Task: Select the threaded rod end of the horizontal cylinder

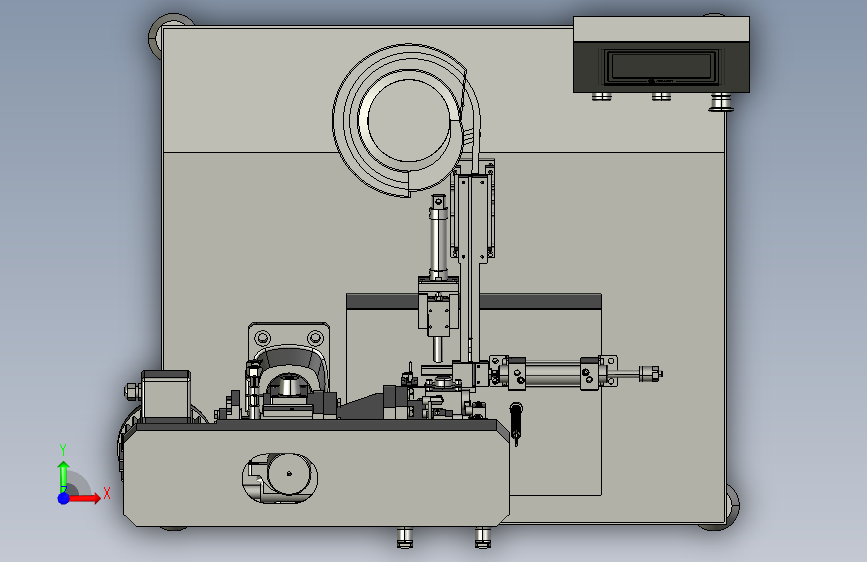Action: [651, 374]
